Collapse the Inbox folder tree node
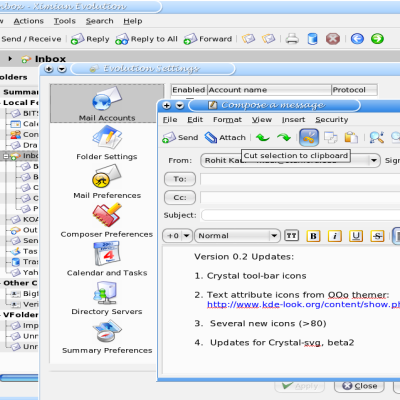The image size is (400, 400). 6,156
